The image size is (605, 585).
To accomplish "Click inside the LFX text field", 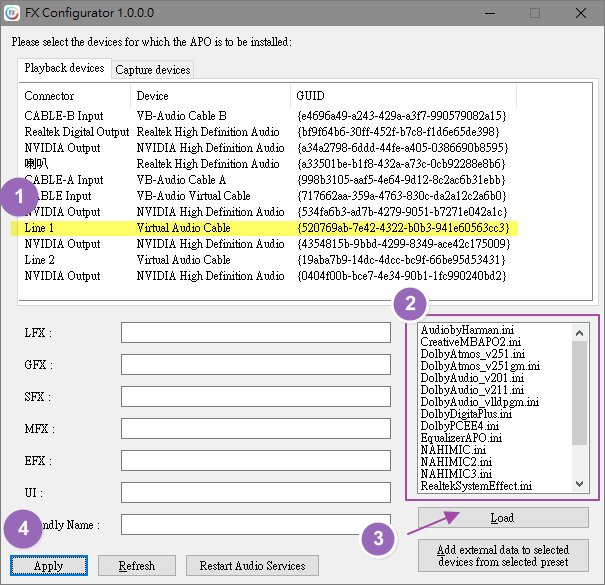I will tap(255, 334).
